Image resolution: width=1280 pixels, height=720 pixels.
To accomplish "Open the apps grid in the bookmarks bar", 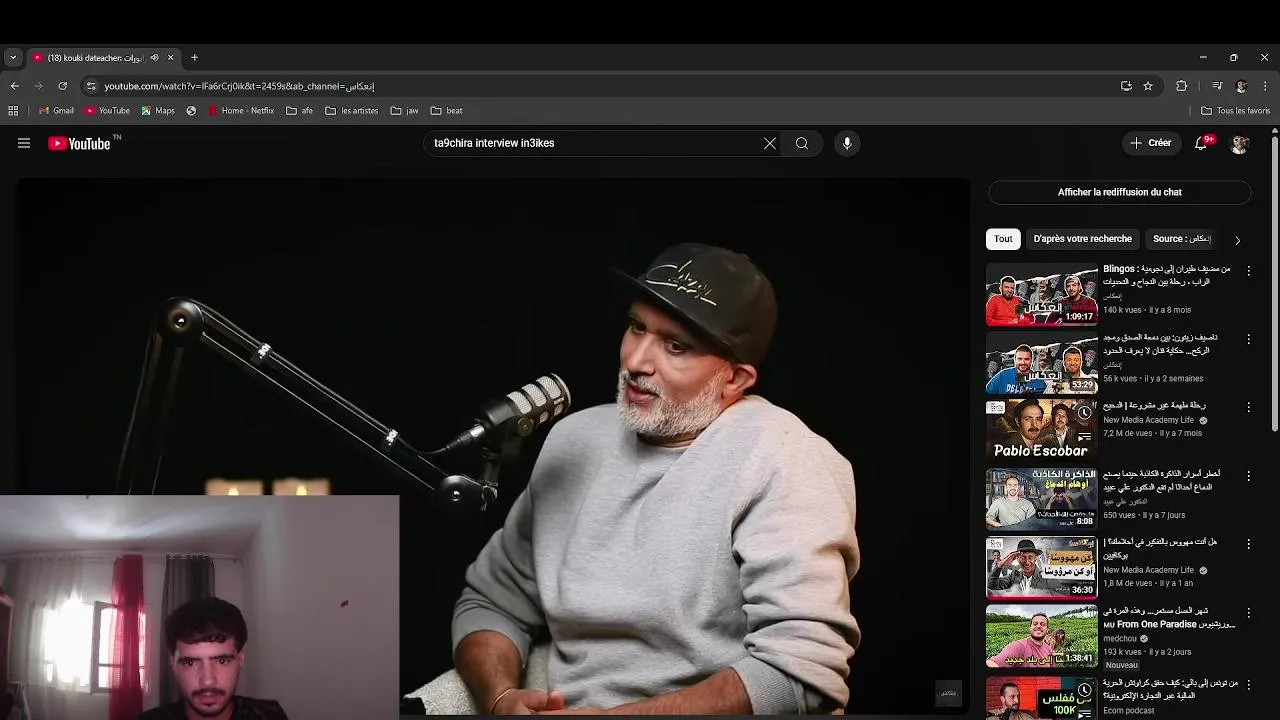I will (13, 111).
